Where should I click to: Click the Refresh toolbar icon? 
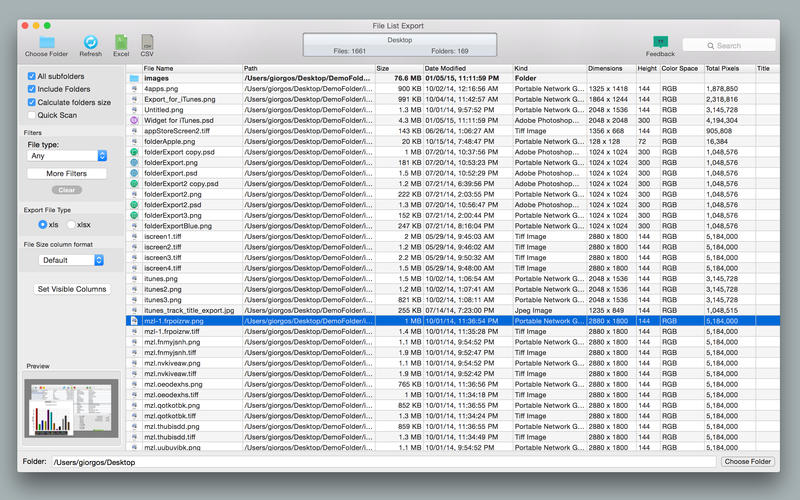point(91,41)
